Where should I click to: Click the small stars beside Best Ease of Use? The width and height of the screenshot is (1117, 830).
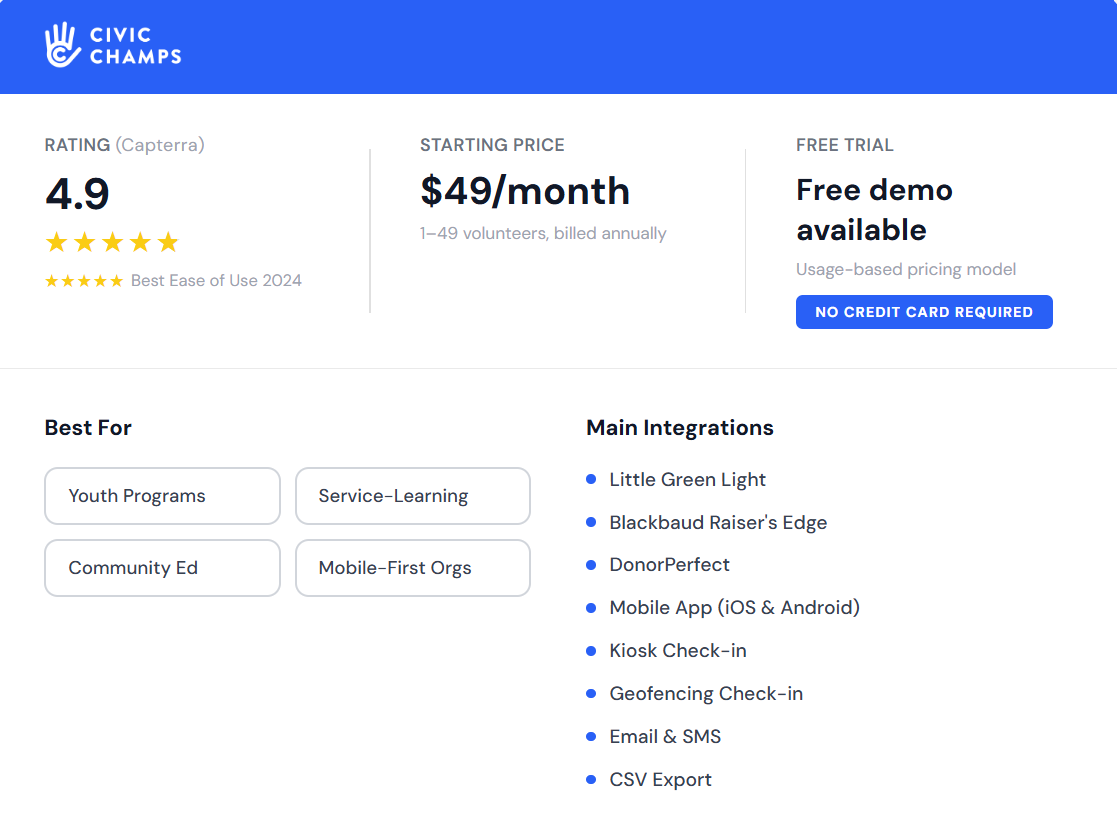84,281
